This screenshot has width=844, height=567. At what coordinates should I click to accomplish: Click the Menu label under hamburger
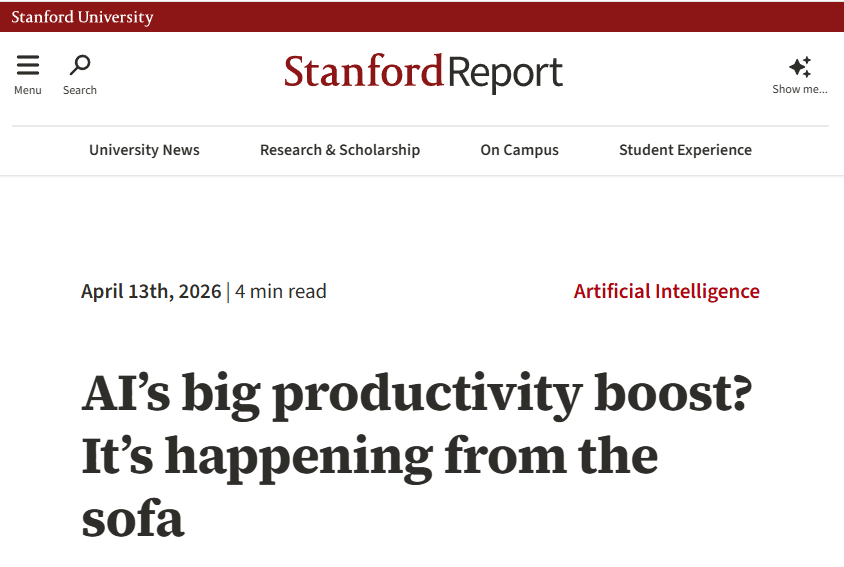(28, 90)
